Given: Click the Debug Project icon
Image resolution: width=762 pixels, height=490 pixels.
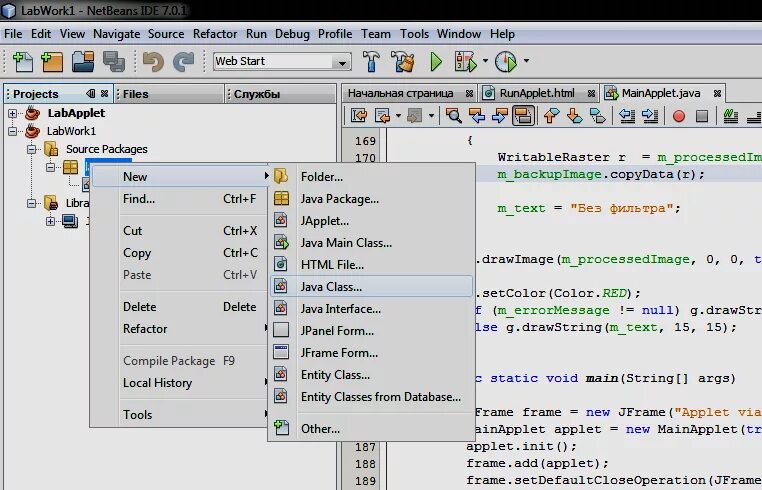Looking at the screenshot, I should 466,62.
